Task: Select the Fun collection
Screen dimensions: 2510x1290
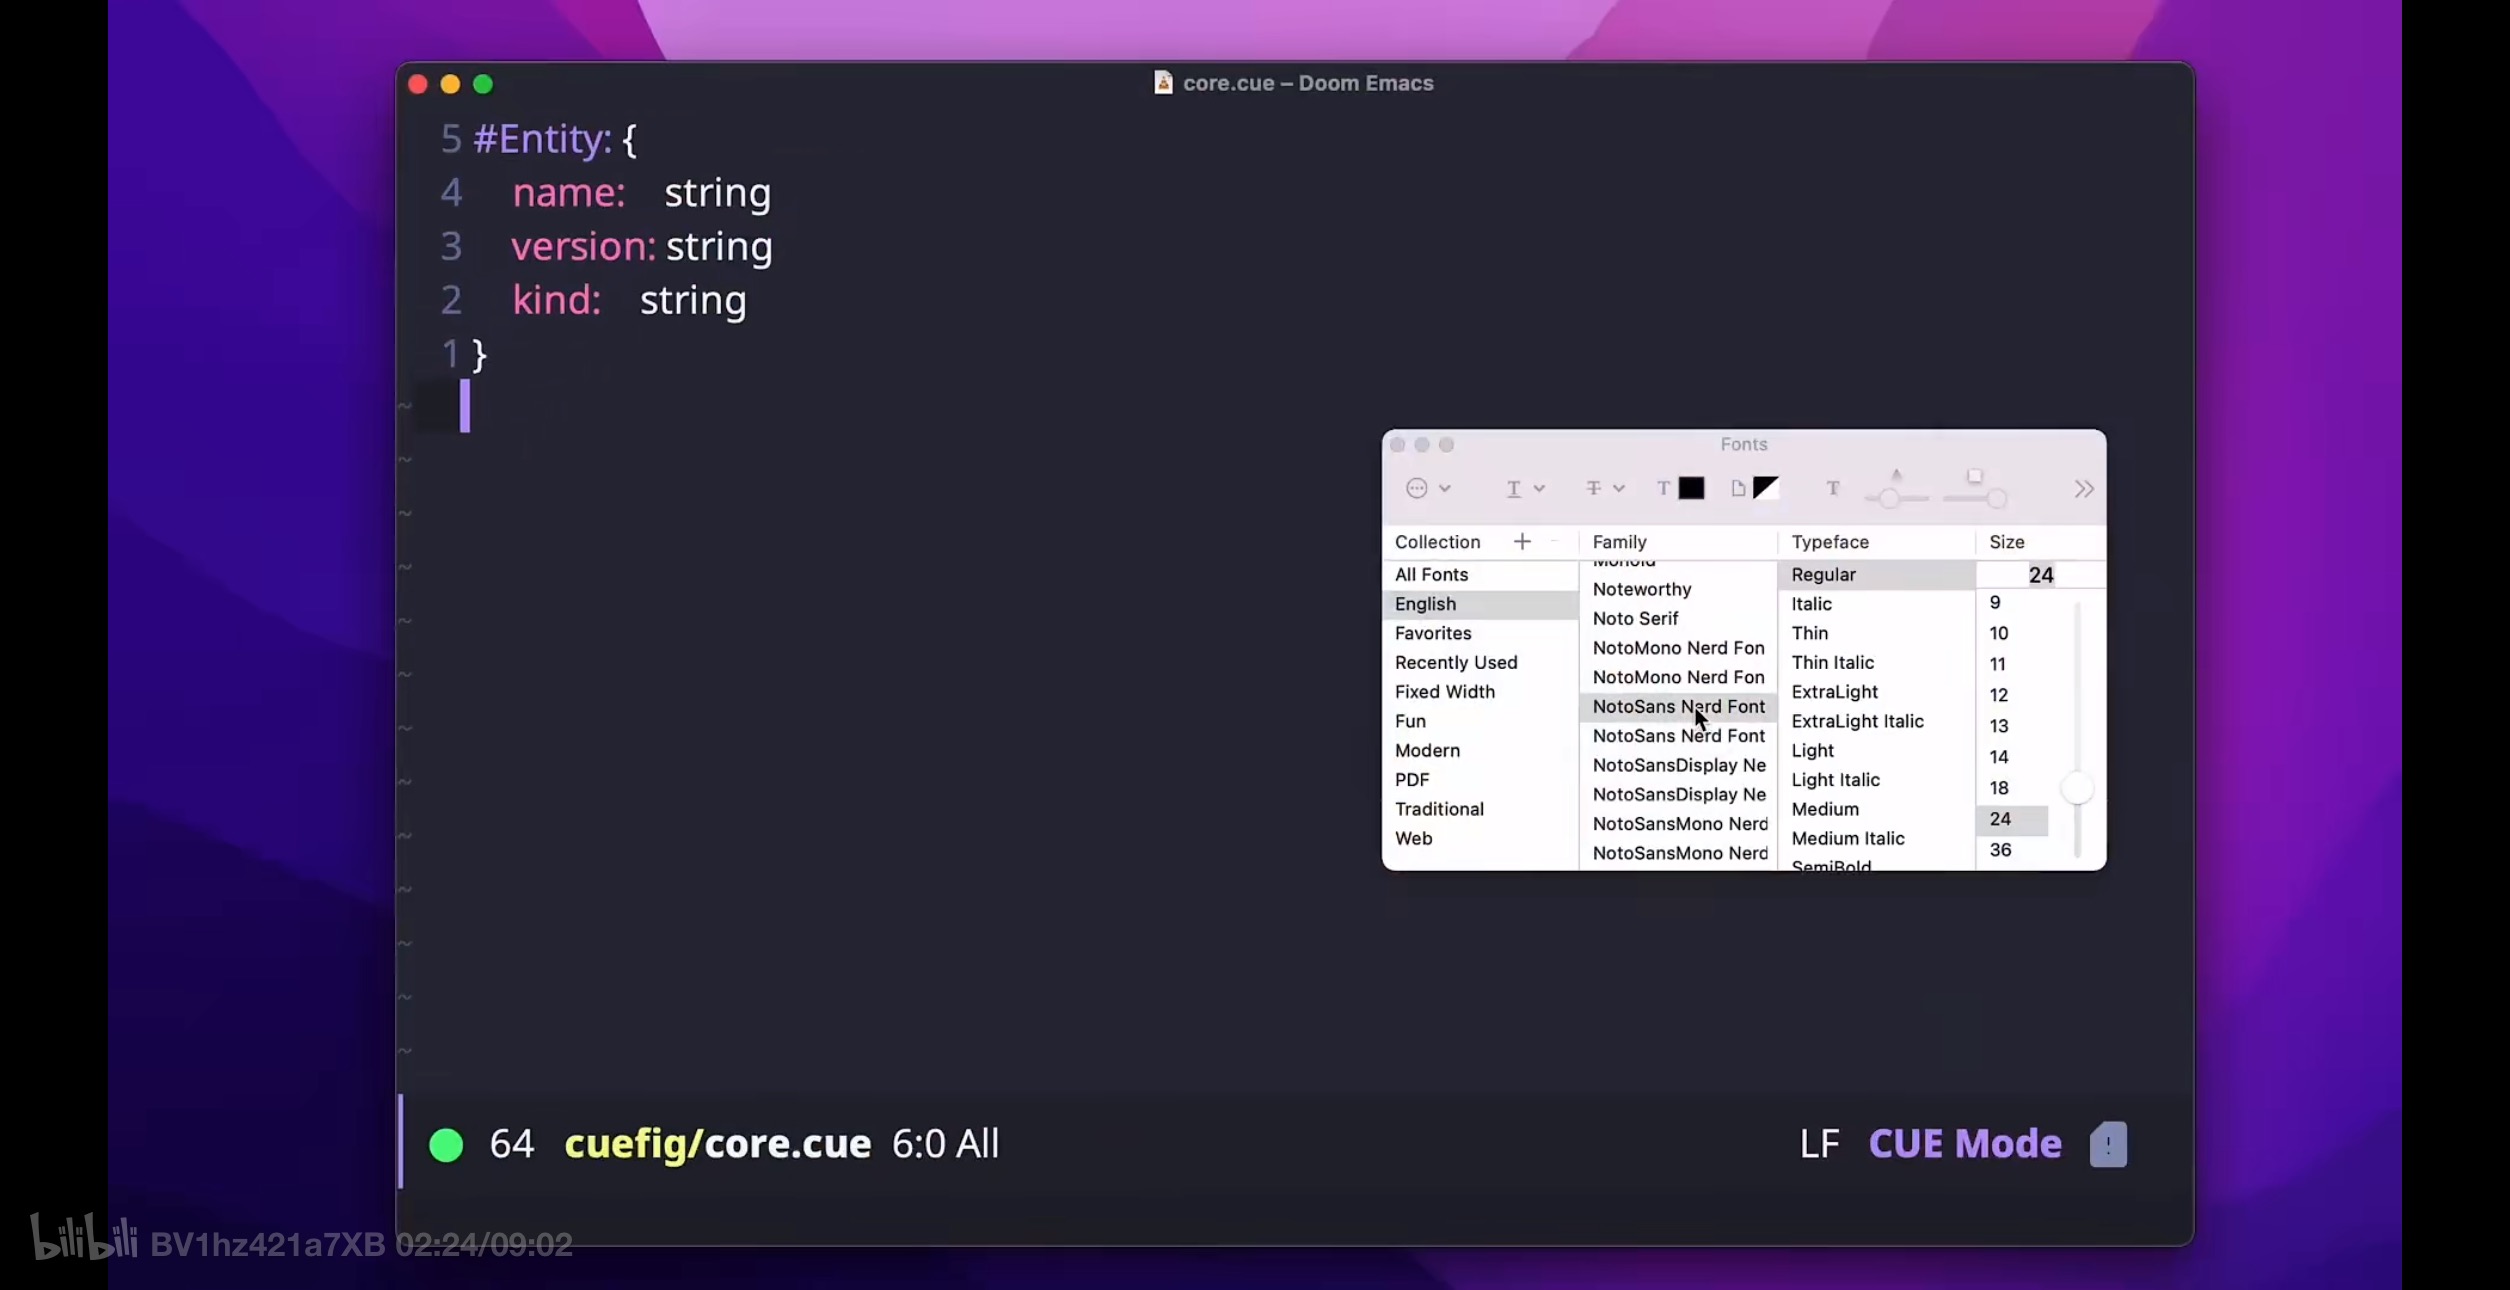Action: (1480, 721)
